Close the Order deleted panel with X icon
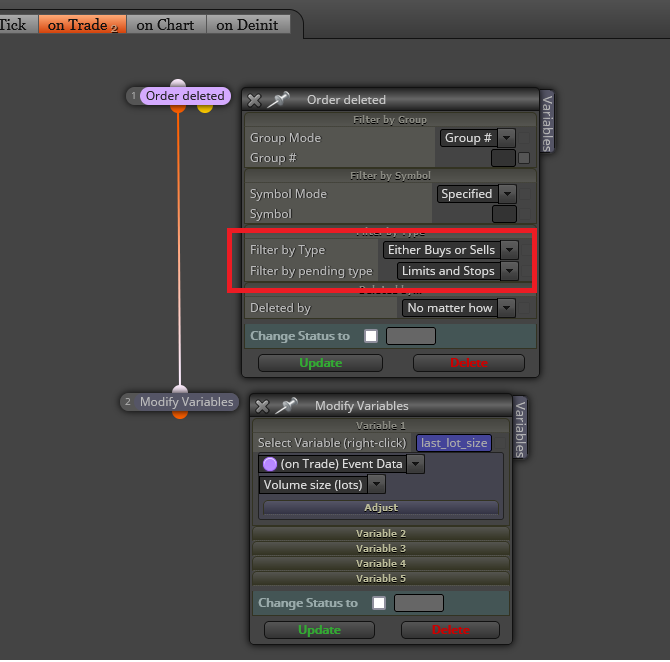 pyautogui.click(x=254, y=100)
